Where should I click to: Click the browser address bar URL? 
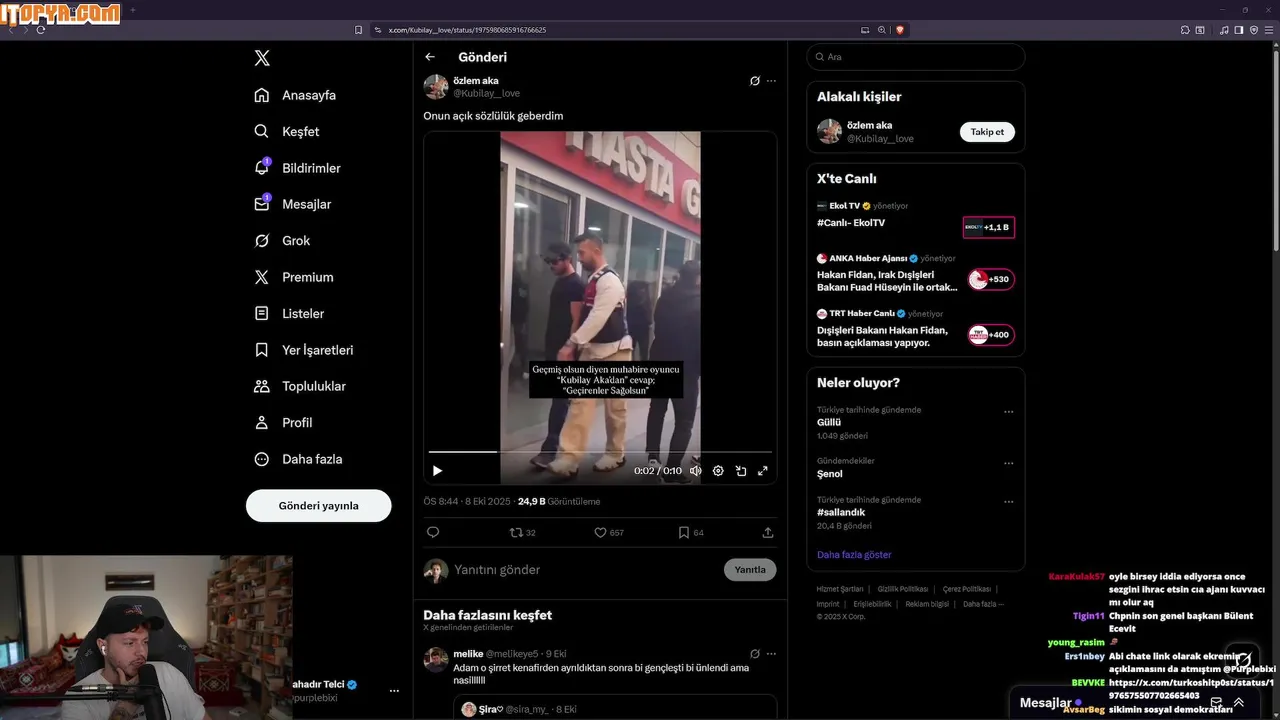467,30
